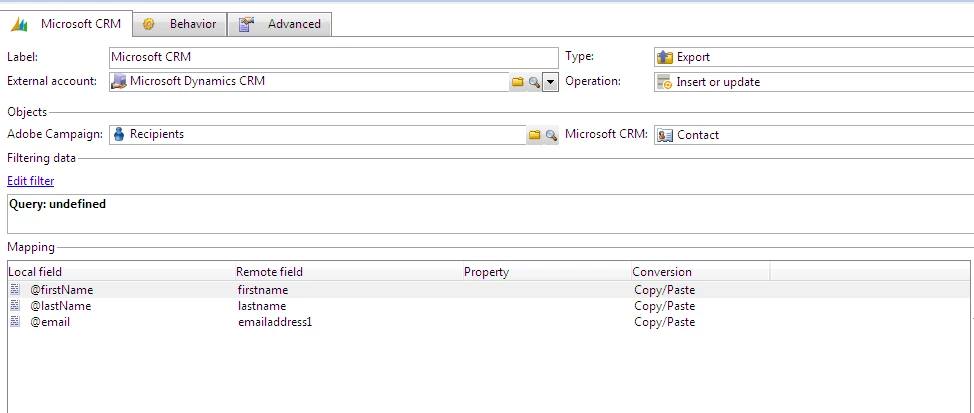Screen dimensions: 974x413
Task: Click magnifier icon beside Recipients field
Action: click(x=551, y=135)
